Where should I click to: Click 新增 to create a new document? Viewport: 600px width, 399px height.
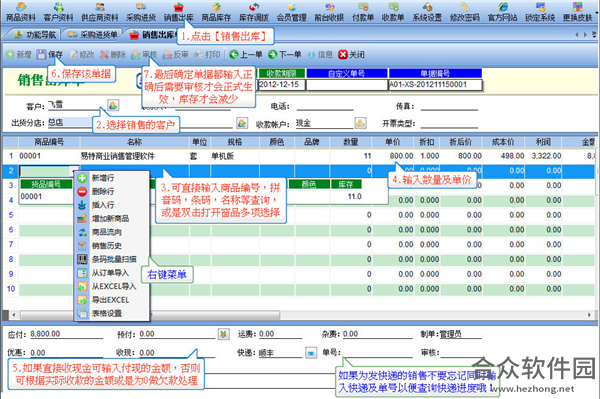pos(18,54)
